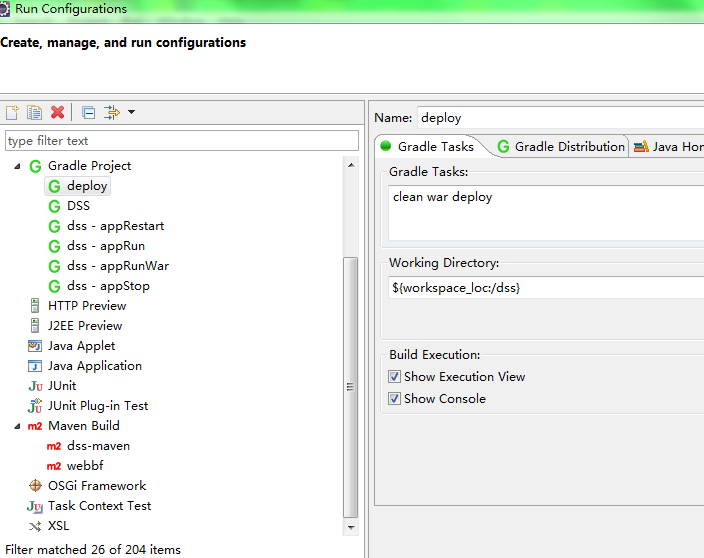Select the webbf Maven configuration

click(x=85, y=466)
